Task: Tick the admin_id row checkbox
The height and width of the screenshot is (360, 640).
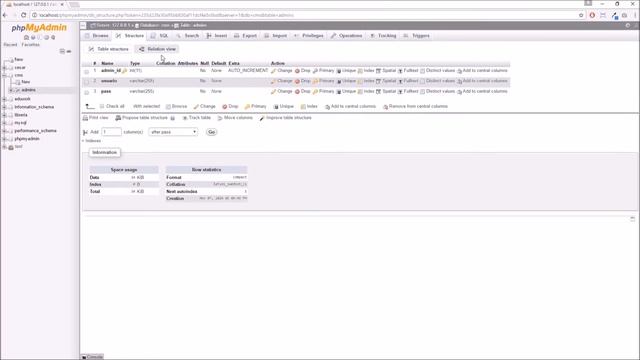Action: coord(86,71)
